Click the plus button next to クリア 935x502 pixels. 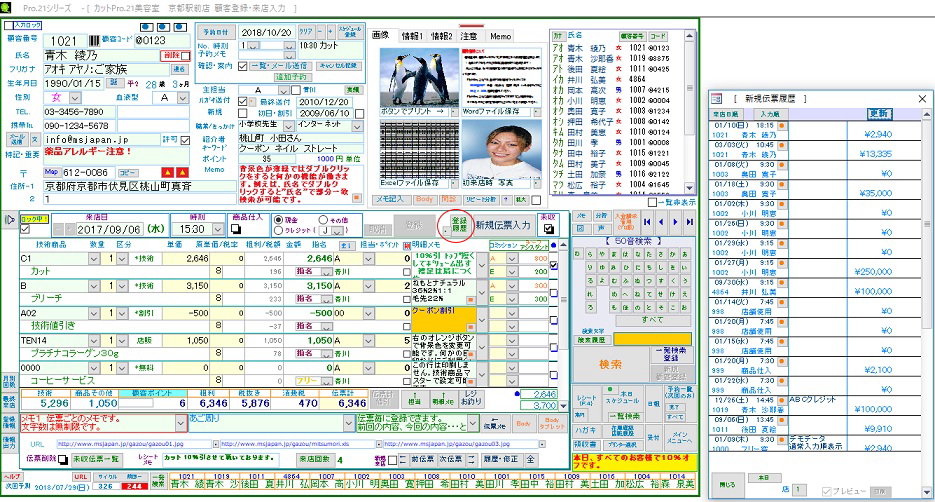click(330, 32)
